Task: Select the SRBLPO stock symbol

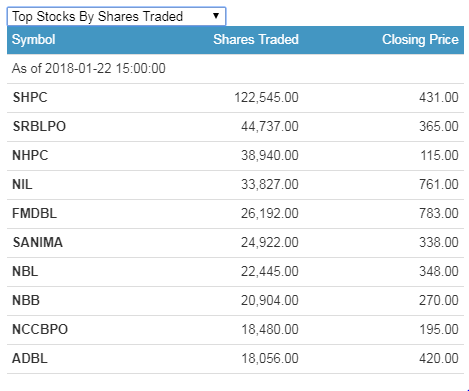Action: (39, 126)
